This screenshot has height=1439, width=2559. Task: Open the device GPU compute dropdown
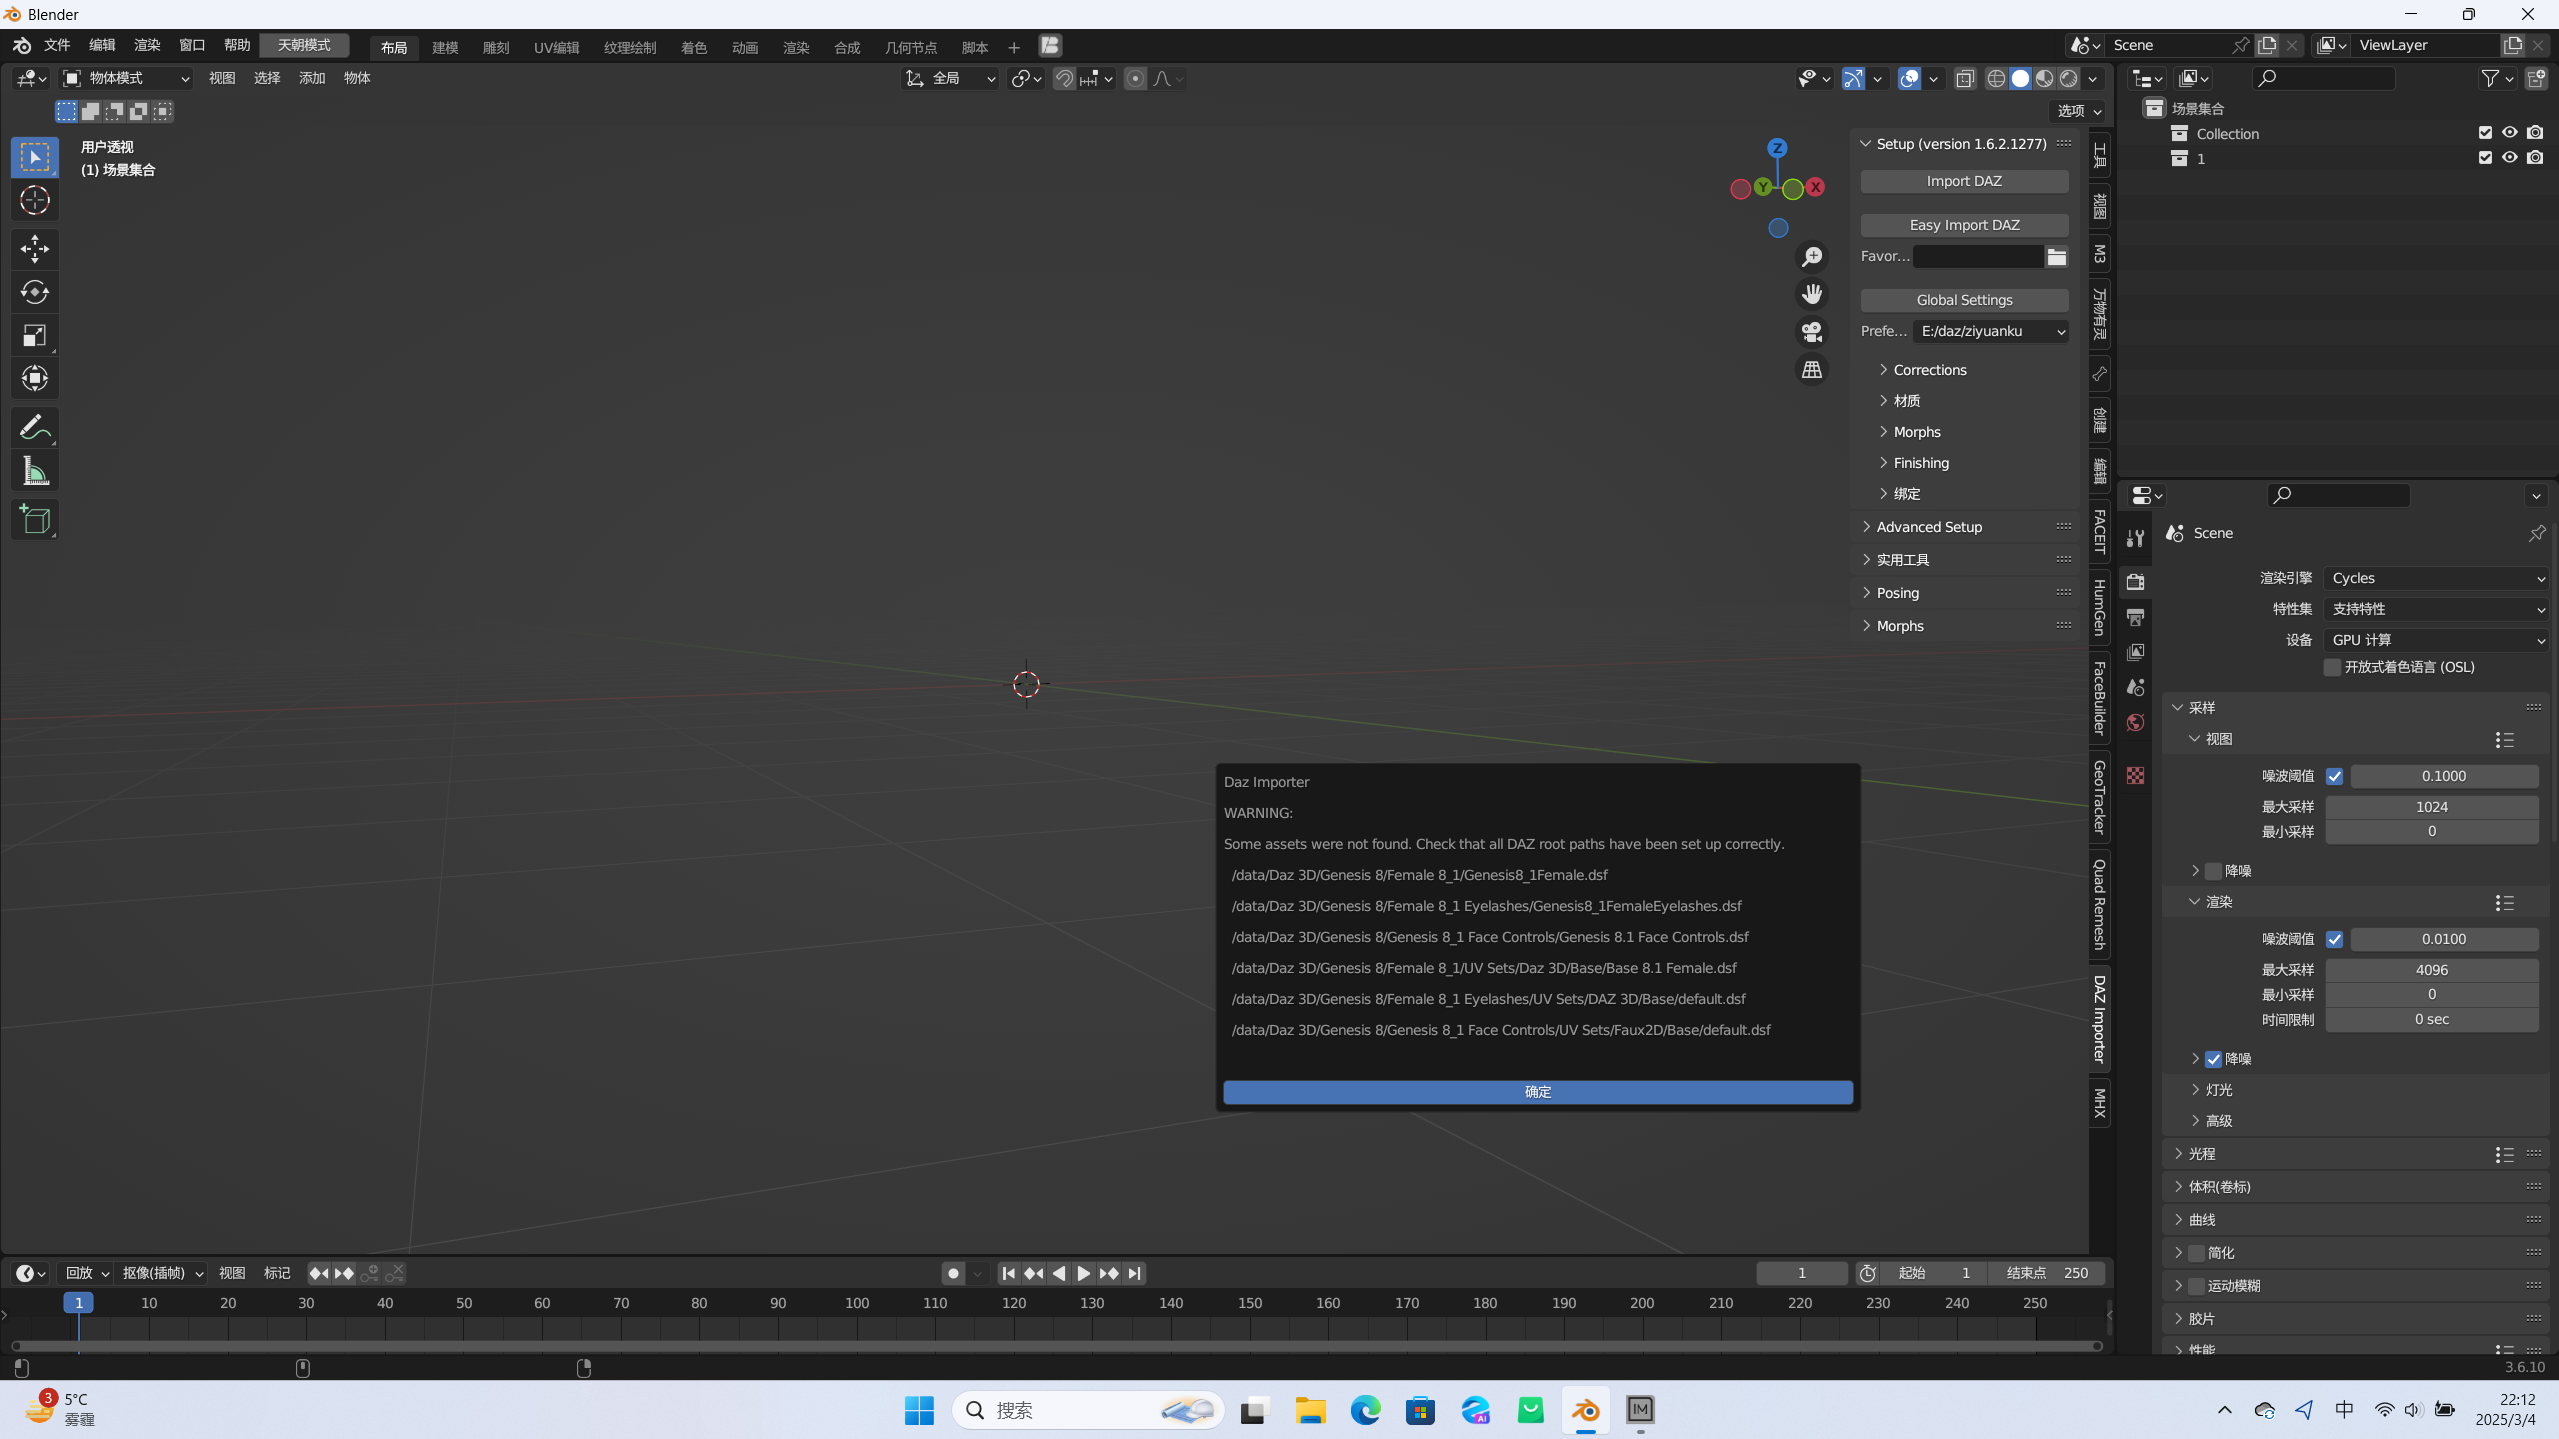pyautogui.click(x=2435, y=640)
